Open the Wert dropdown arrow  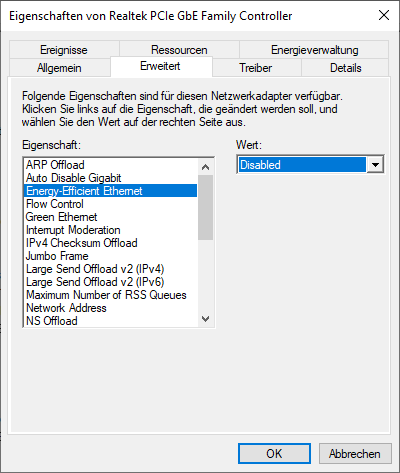pyautogui.click(x=375, y=165)
